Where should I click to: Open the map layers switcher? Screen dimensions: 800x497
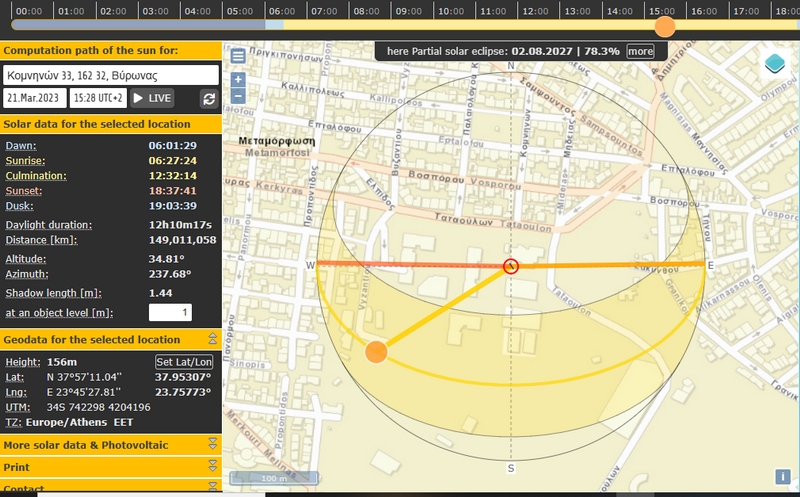[775, 63]
